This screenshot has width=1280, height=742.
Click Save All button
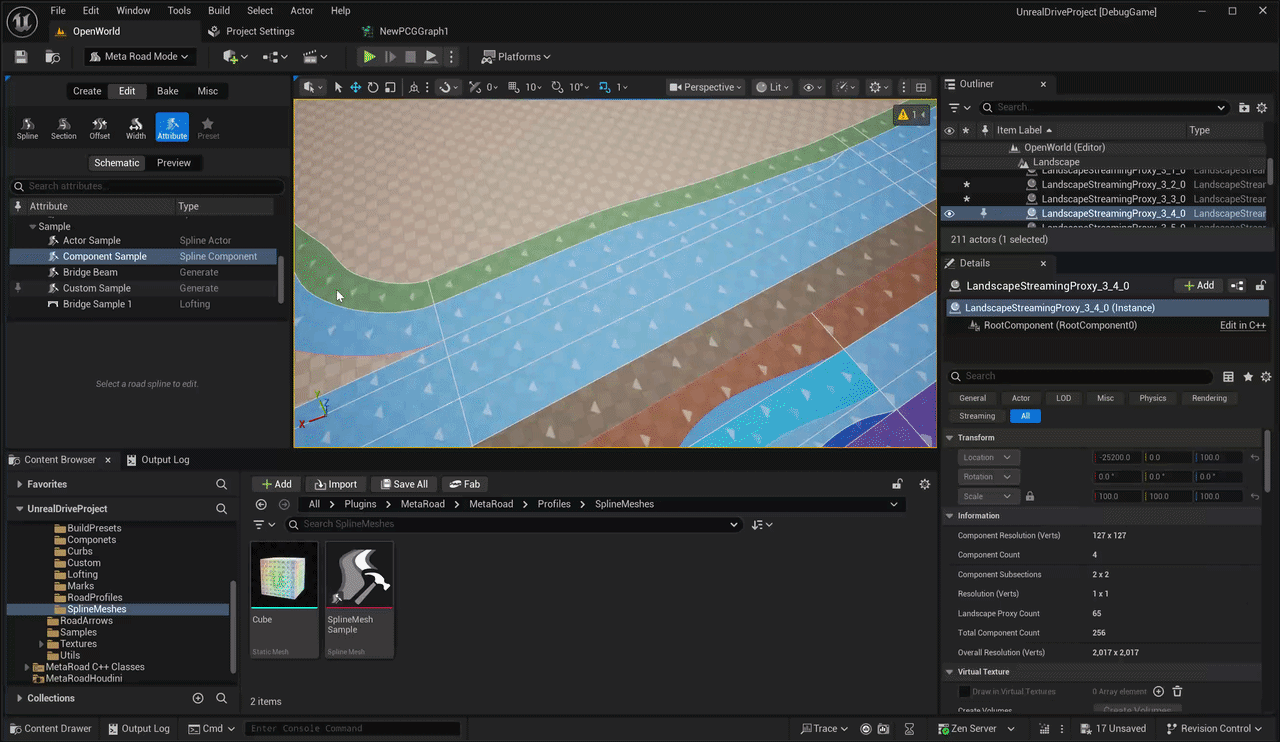click(x=402, y=484)
